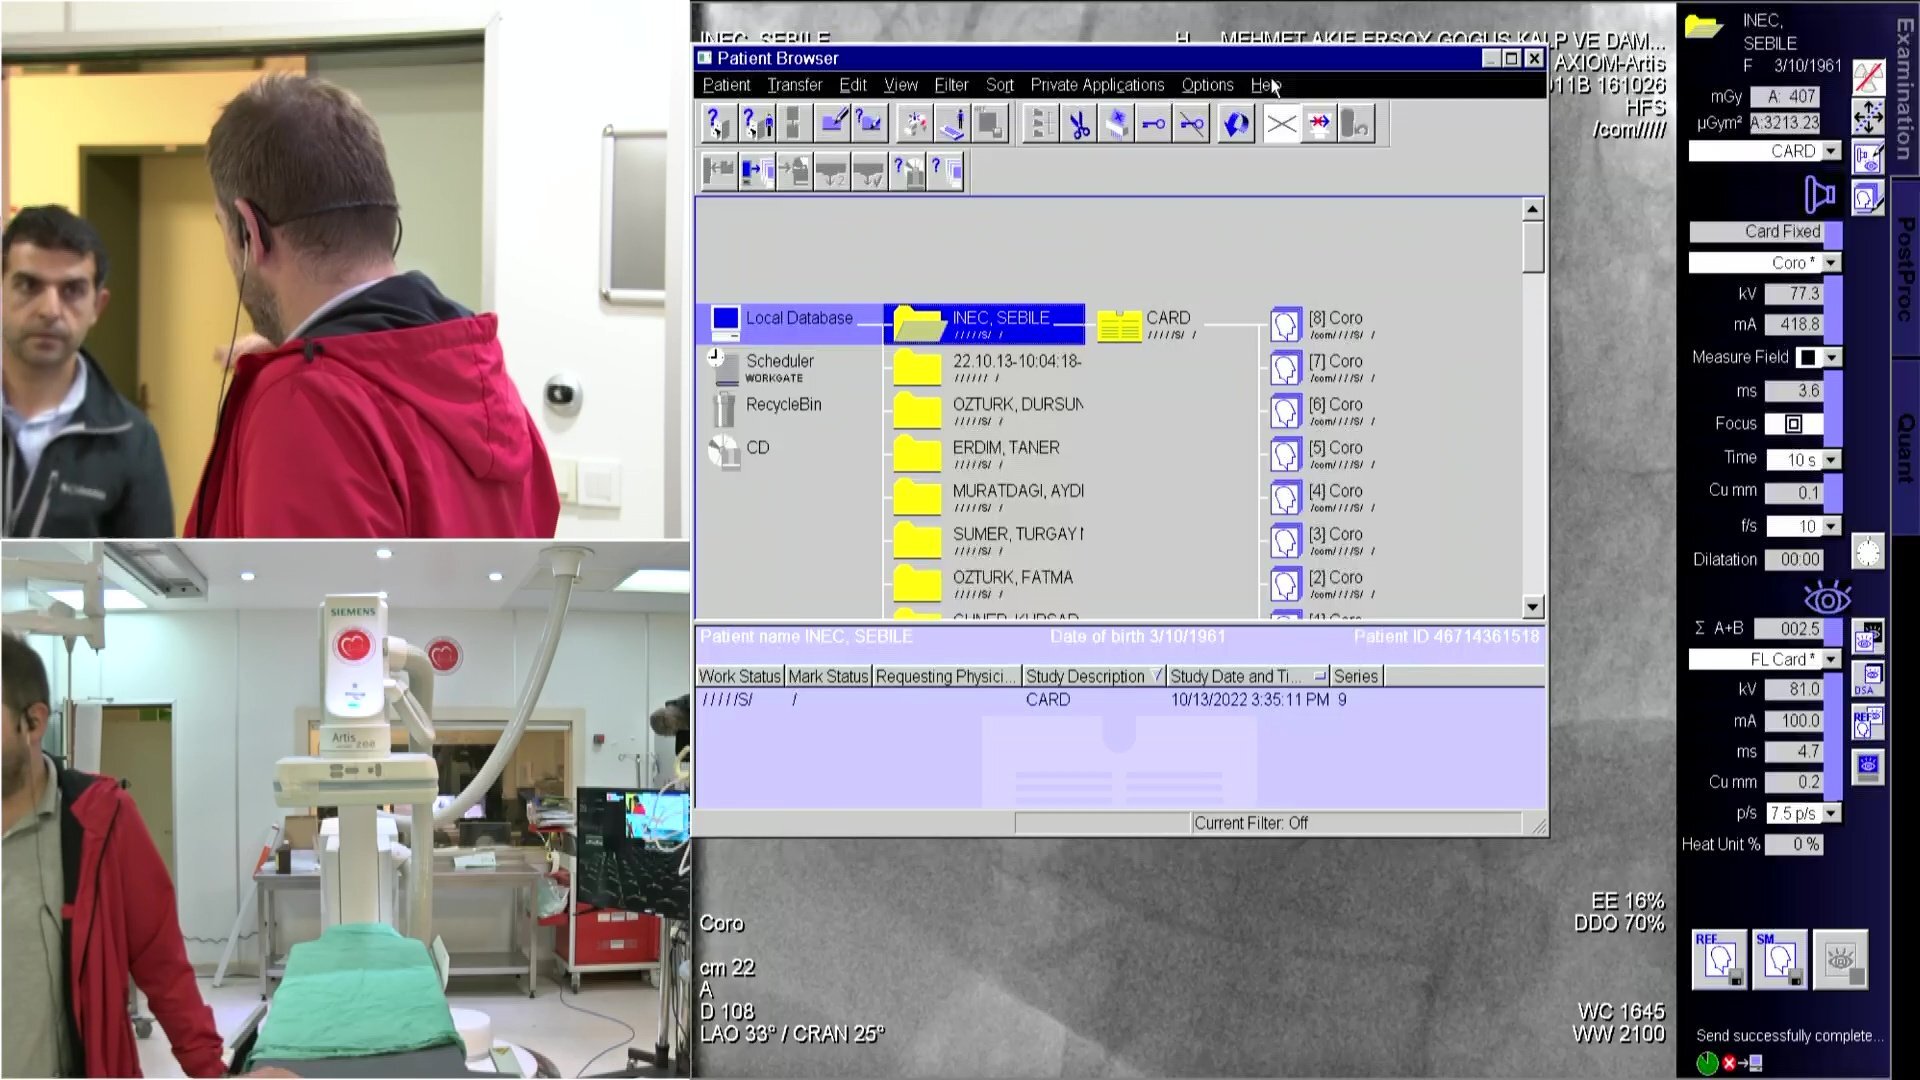Click the crossed radiation symbol icon
The image size is (1920, 1080).
1868,76
